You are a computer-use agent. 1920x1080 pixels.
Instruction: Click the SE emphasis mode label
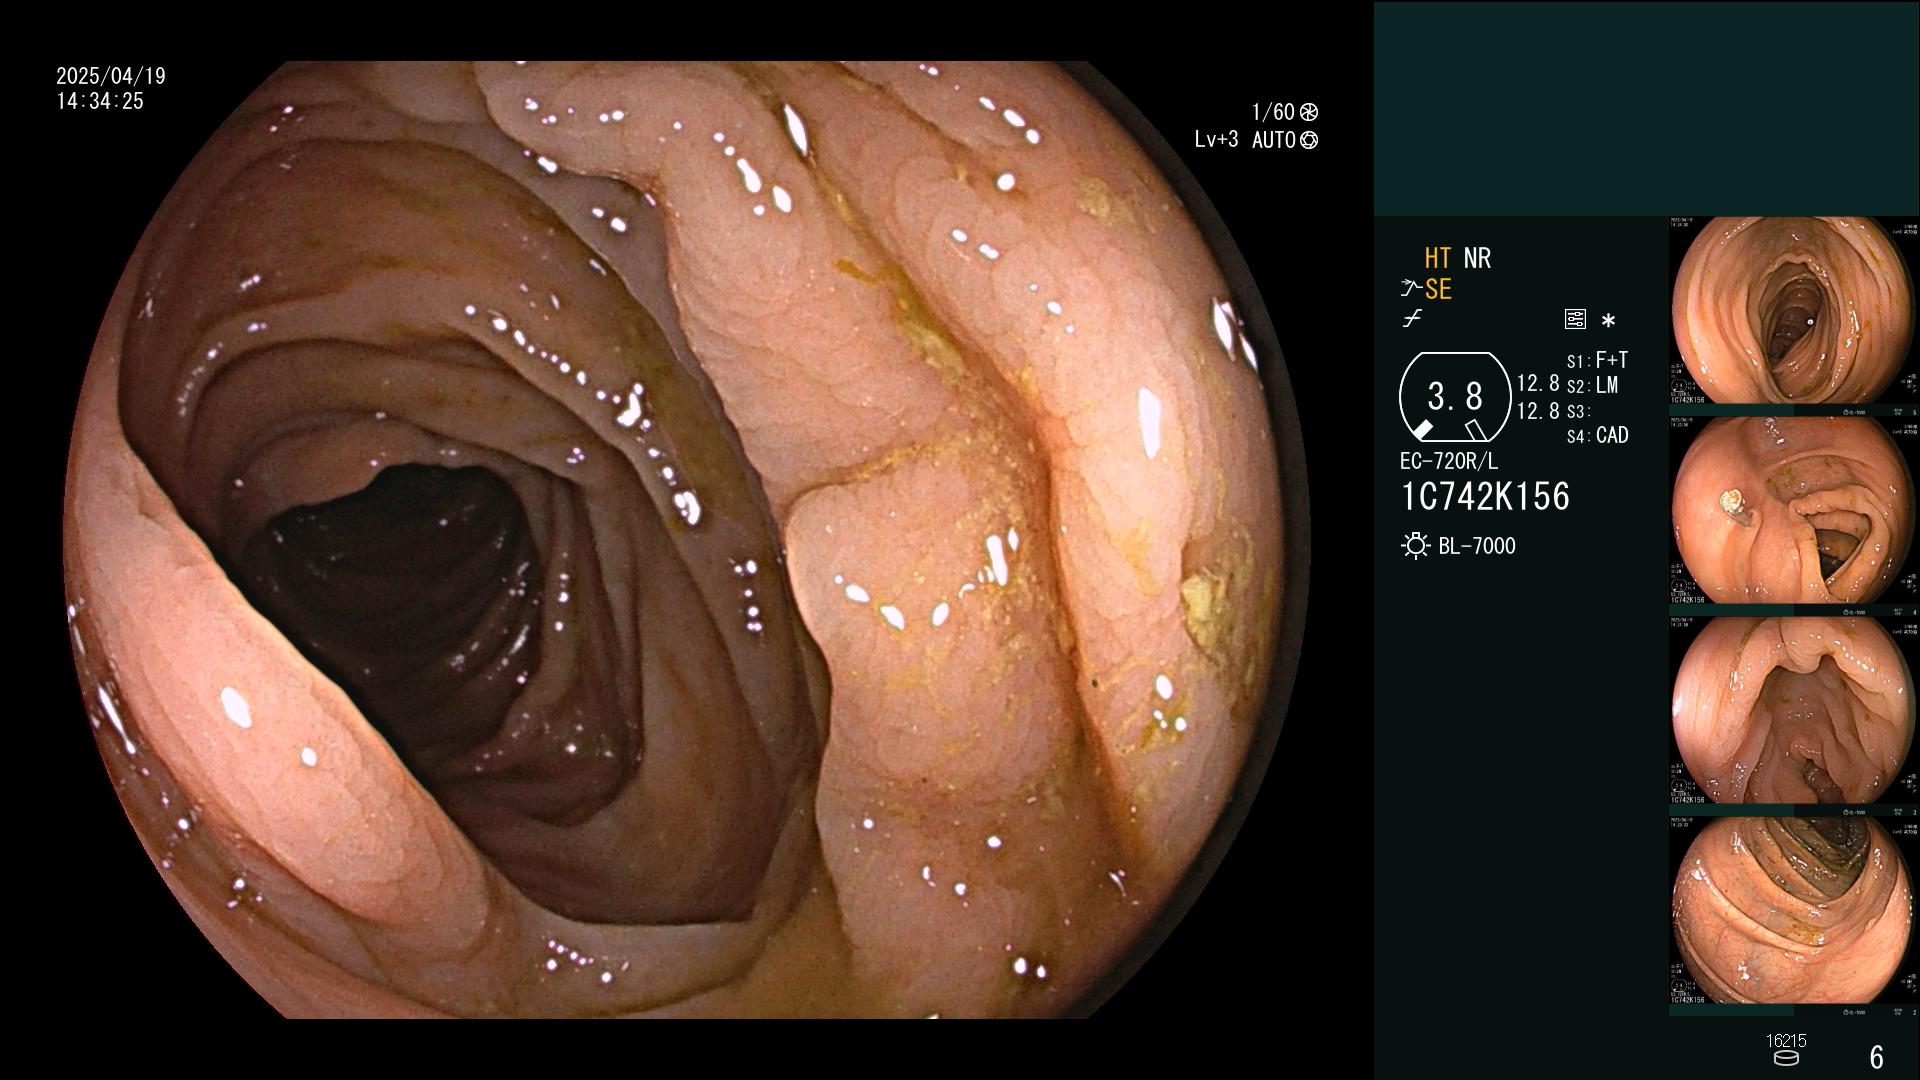tap(1438, 289)
